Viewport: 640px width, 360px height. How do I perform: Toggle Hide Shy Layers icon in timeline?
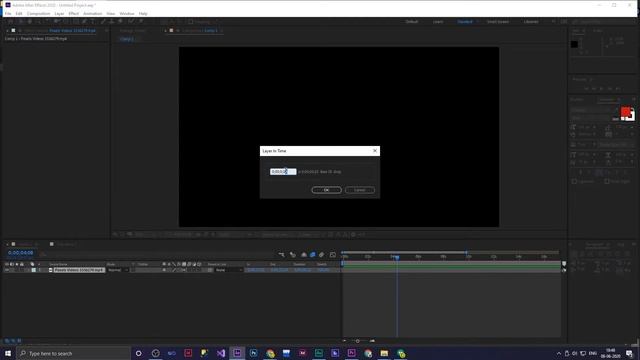304,255
